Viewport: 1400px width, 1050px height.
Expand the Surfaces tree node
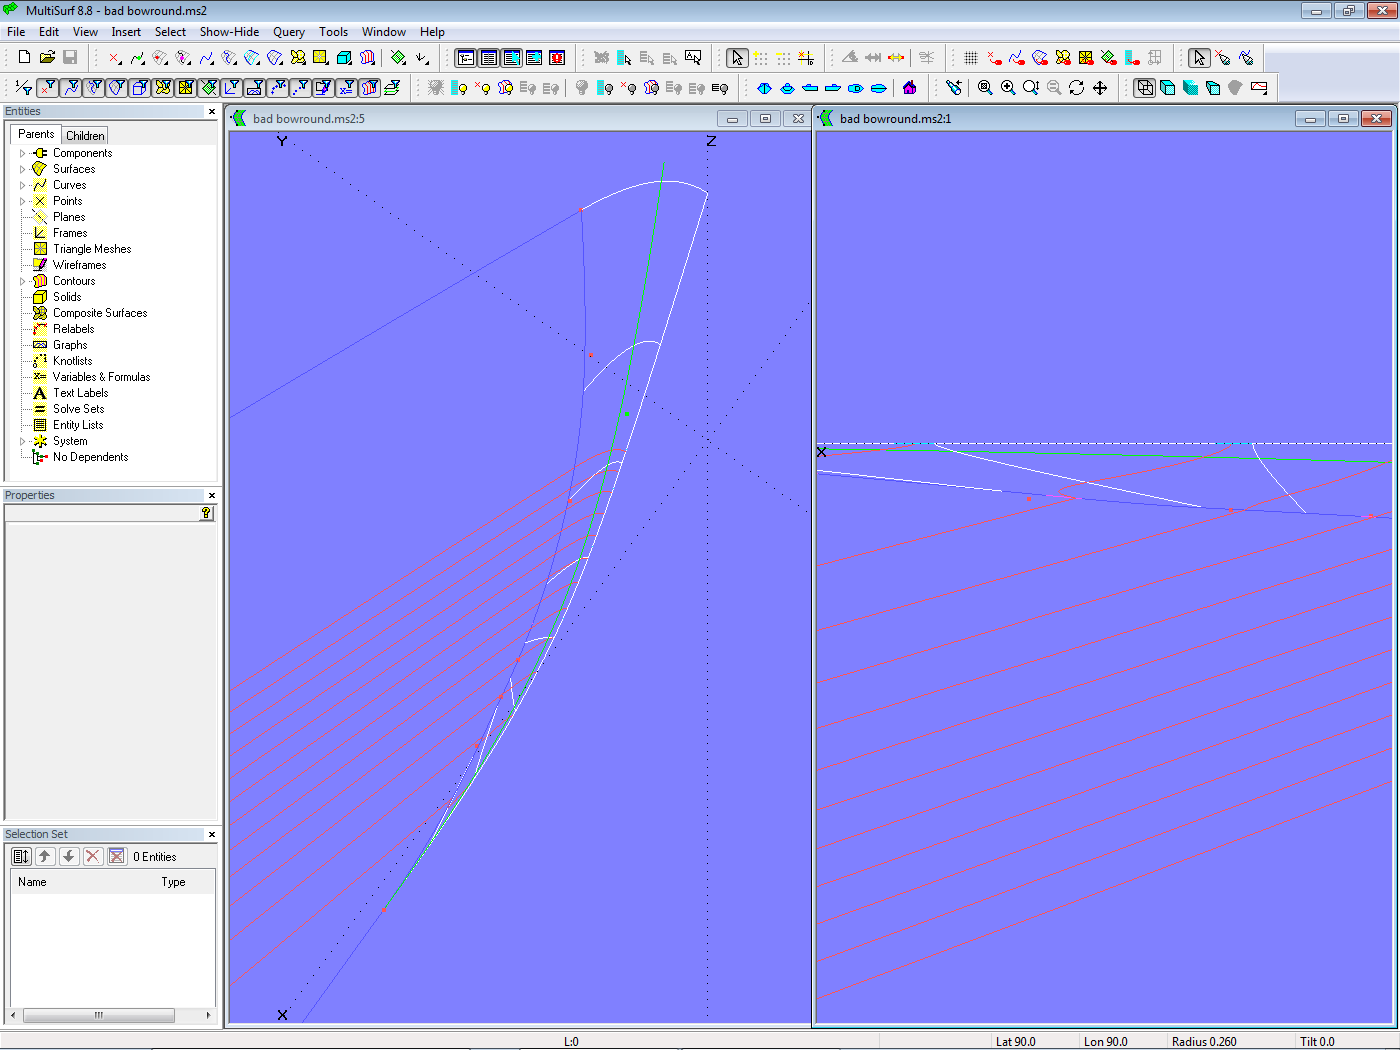click(23, 169)
